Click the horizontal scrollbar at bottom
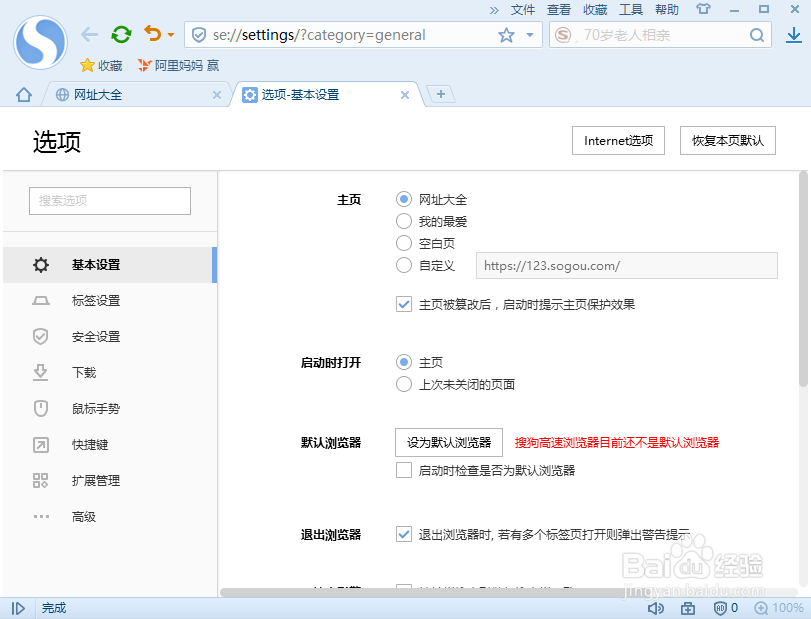Screen dimensions: 811x619 tap(422, 592)
